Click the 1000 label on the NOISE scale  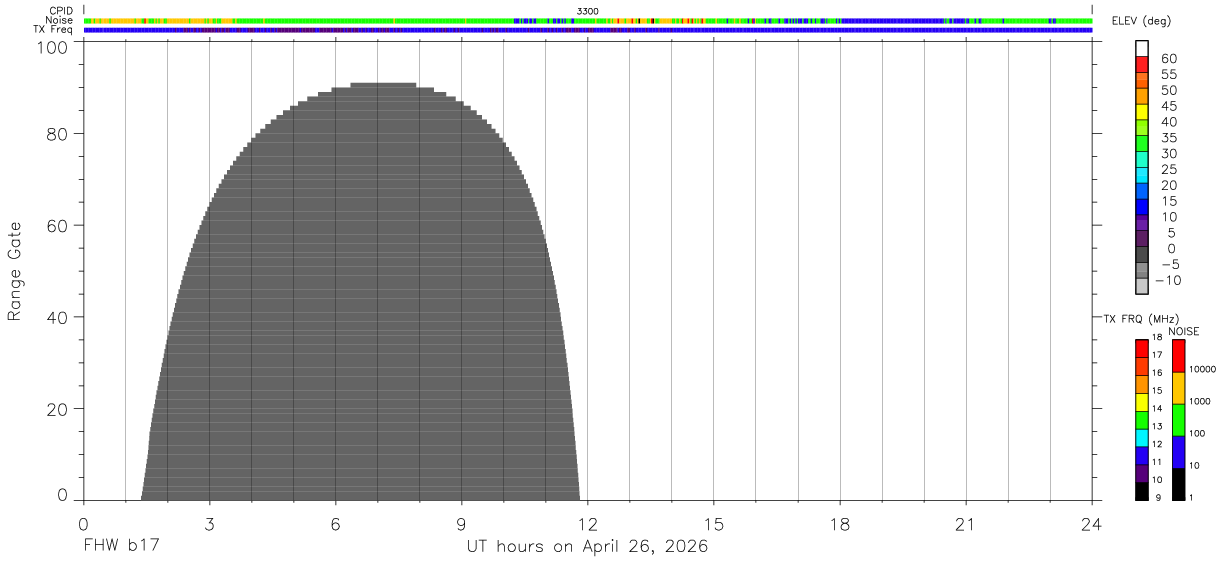coord(1200,401)
